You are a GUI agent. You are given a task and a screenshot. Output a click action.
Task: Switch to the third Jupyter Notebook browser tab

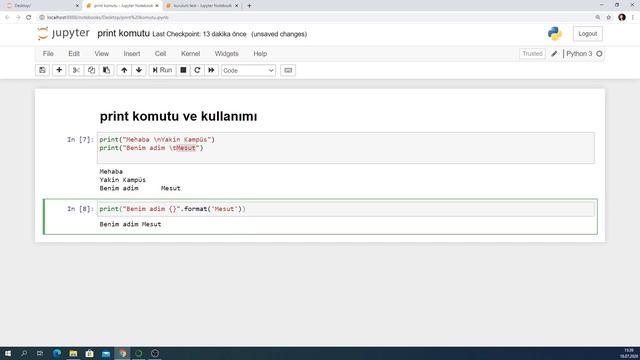pos(202,6)
